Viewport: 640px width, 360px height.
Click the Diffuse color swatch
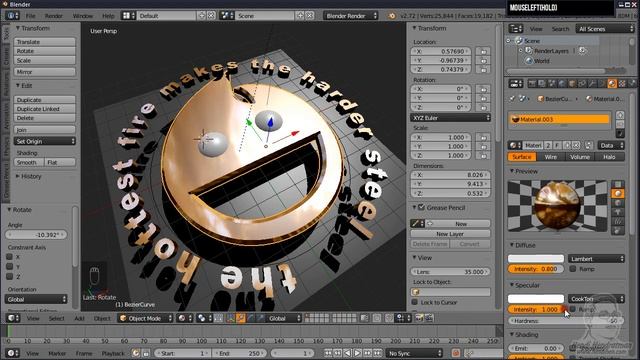[536, 259]
